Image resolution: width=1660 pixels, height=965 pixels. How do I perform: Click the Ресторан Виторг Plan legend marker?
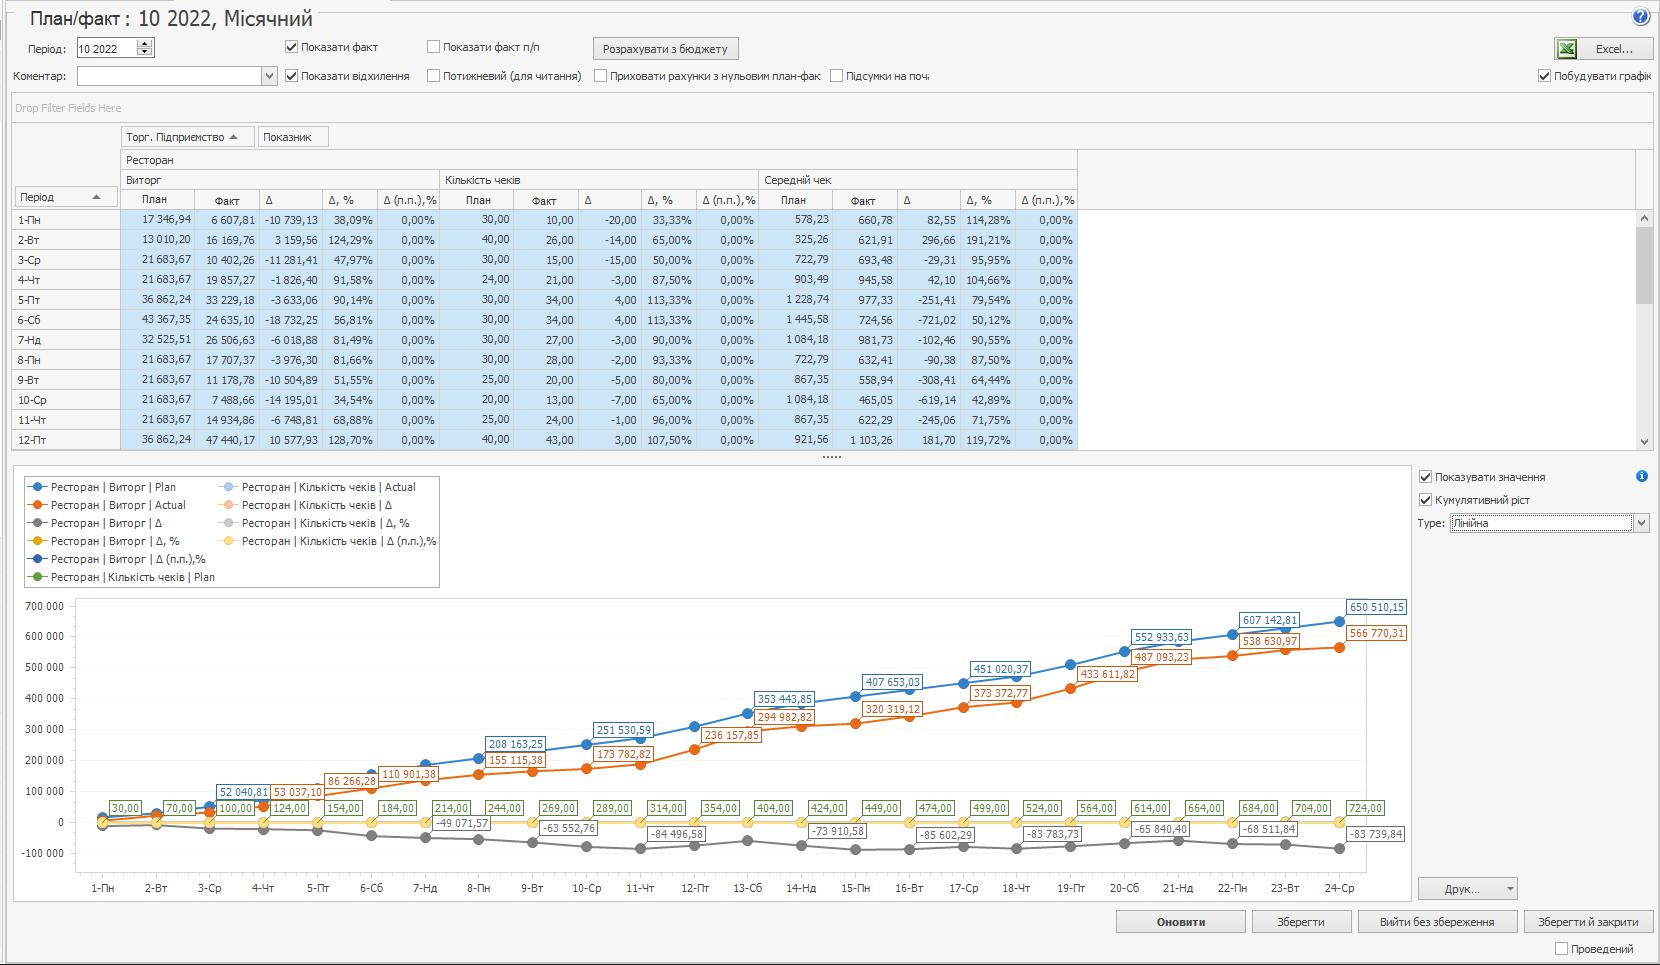coord(38,487)
